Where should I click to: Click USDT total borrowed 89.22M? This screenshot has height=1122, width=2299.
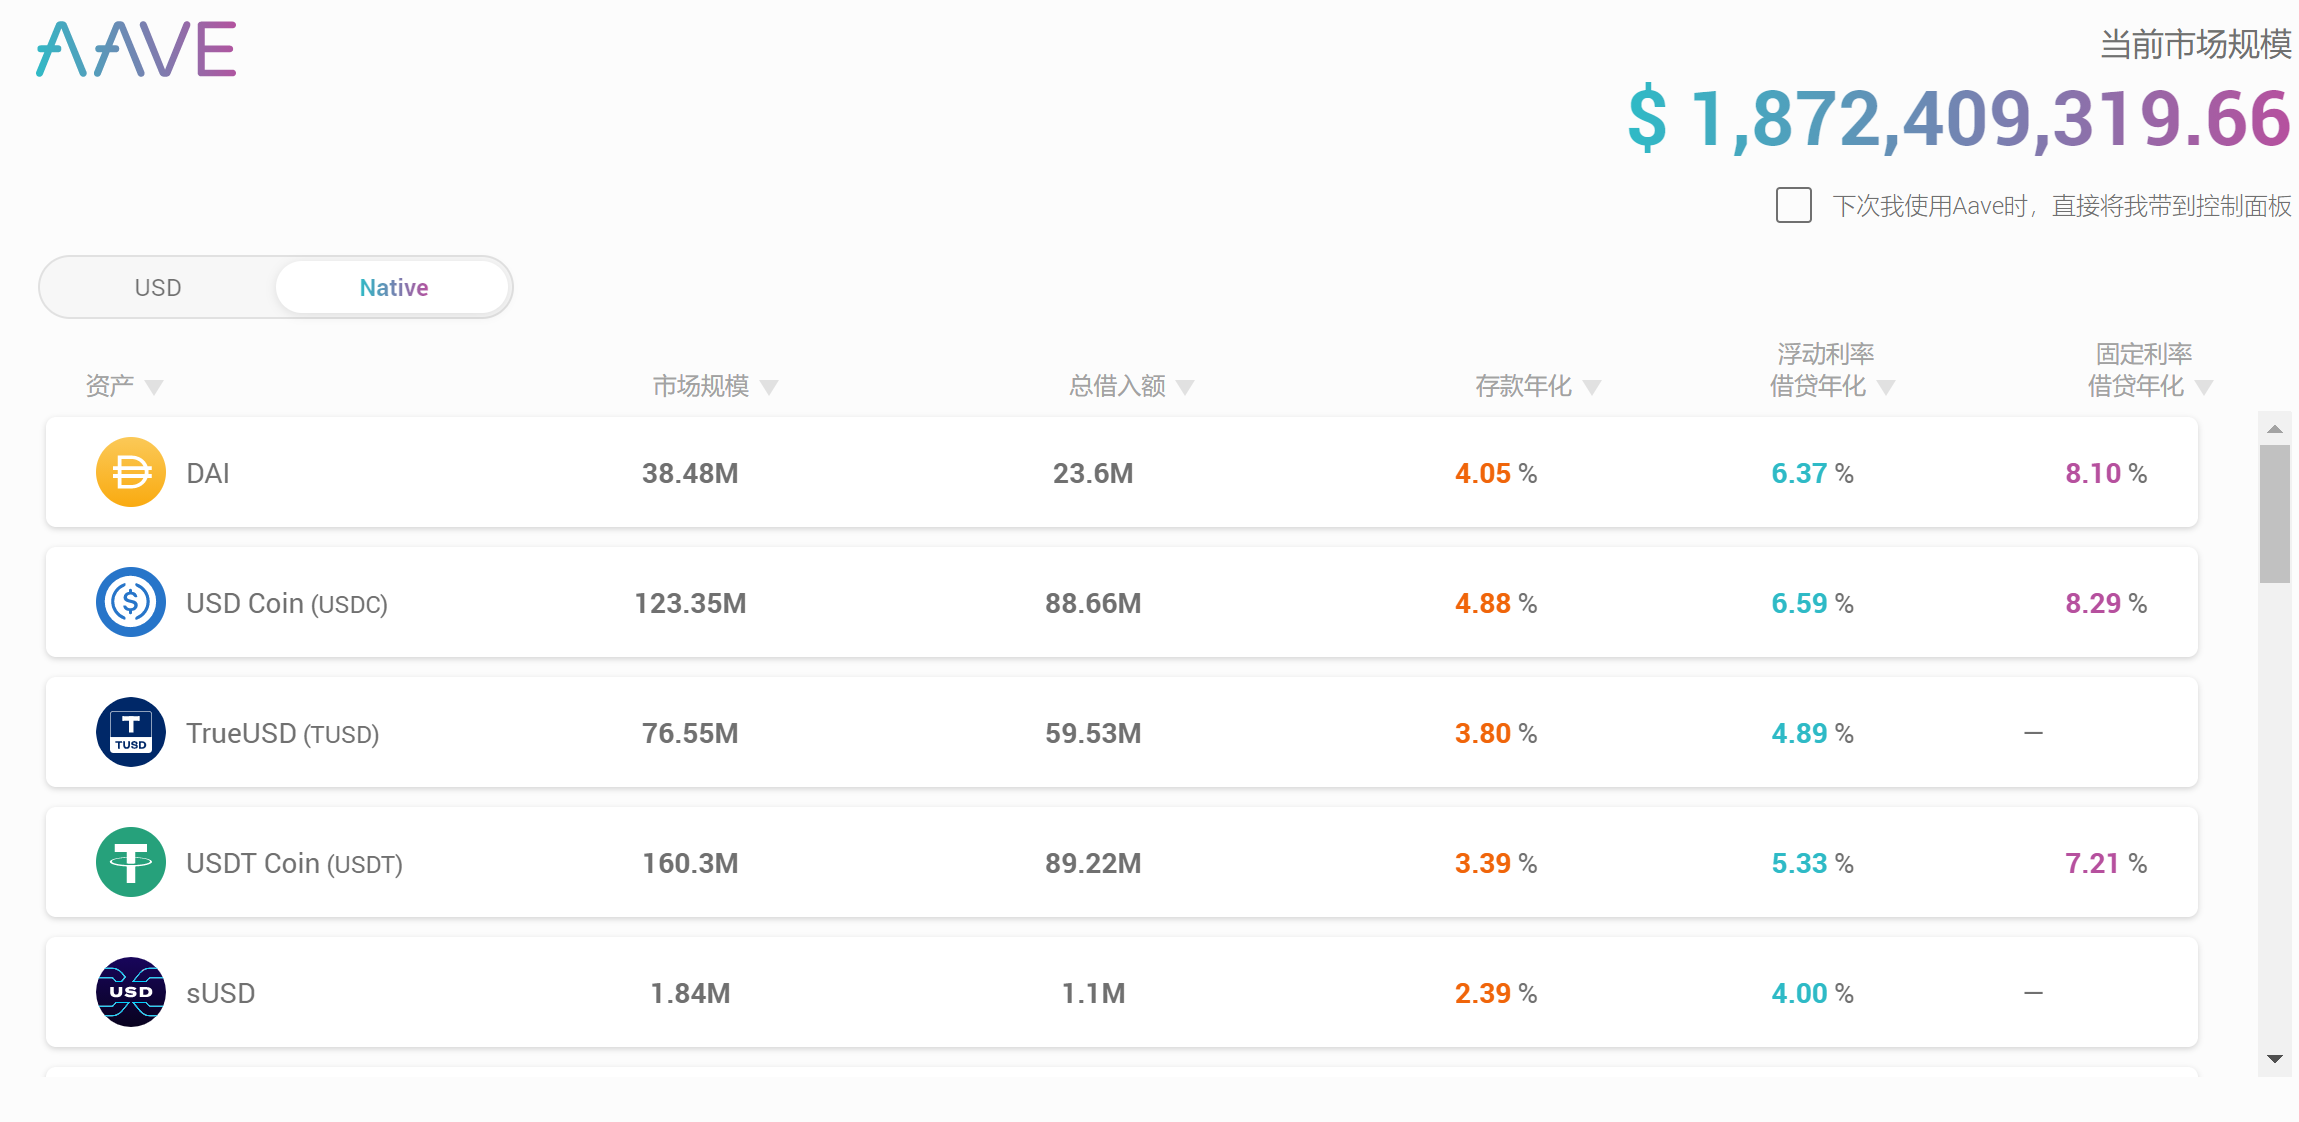click(x=1093, y=863)
